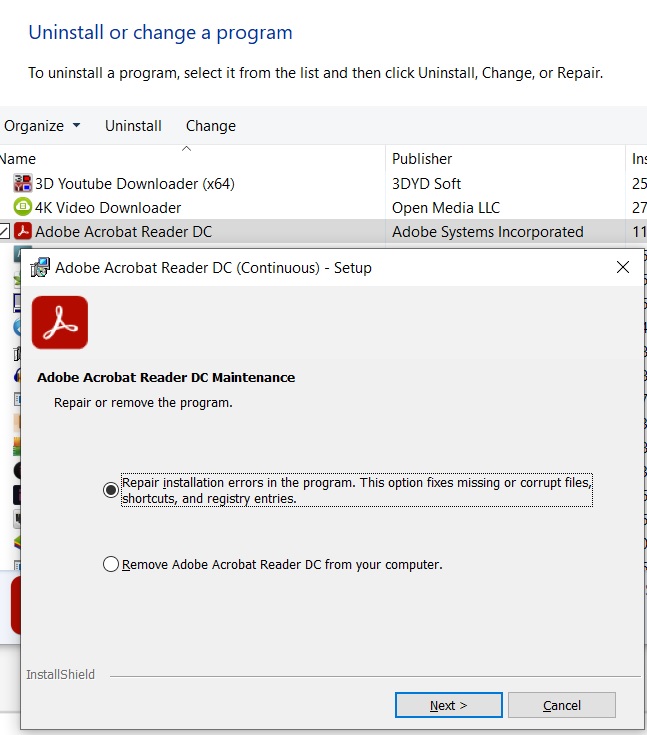Screen dimensions: 647x735
Task: Click the sort arrow above the Name column
Action: tap(186, 149)
